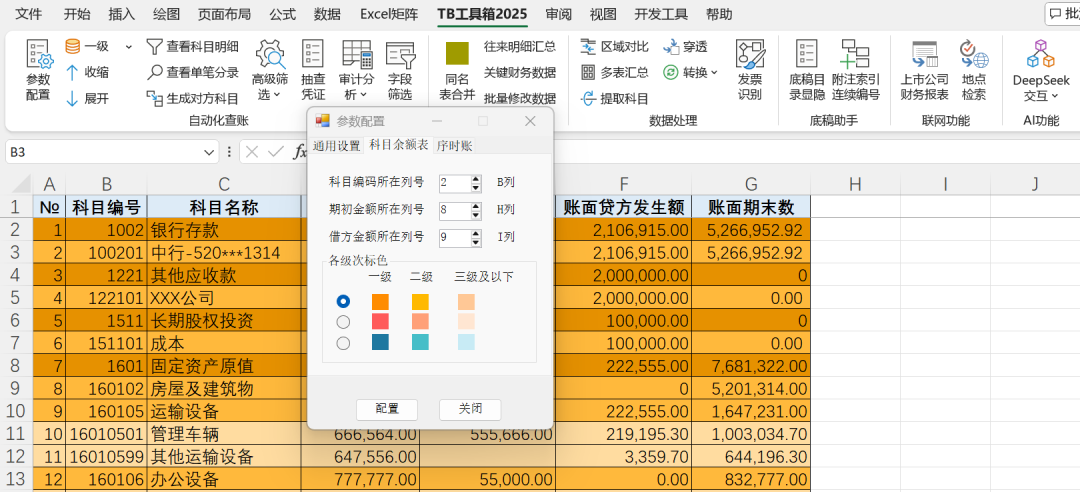This screenshot has height=492, width=1080.
Task: Open 区域对比 tool
Action: (615, 47)
